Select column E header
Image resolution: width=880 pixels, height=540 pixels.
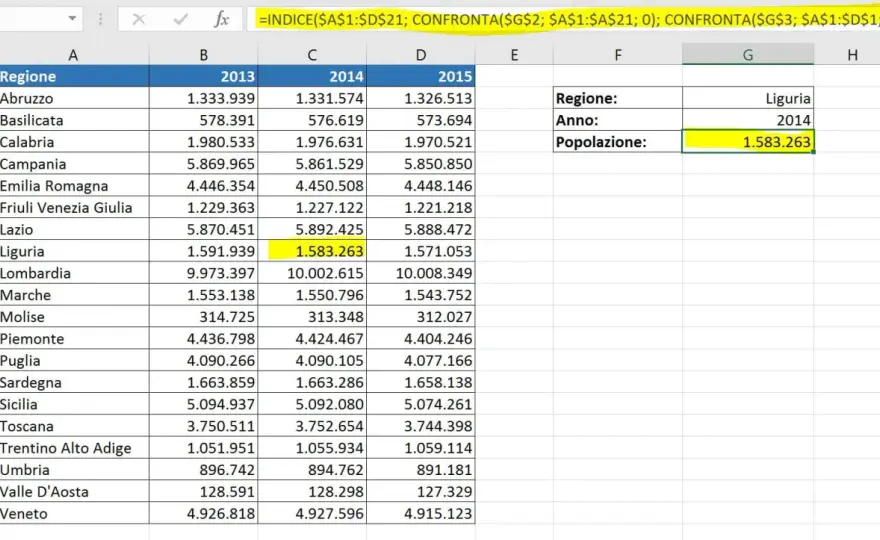point(514,54)
